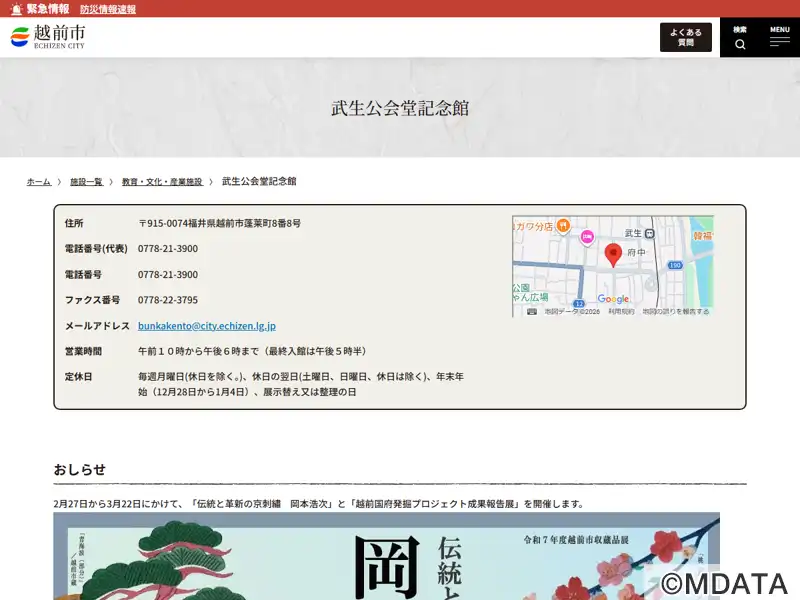Click the exhibition poster image
Screen dimensions: 800x600
tap(386, 556)
